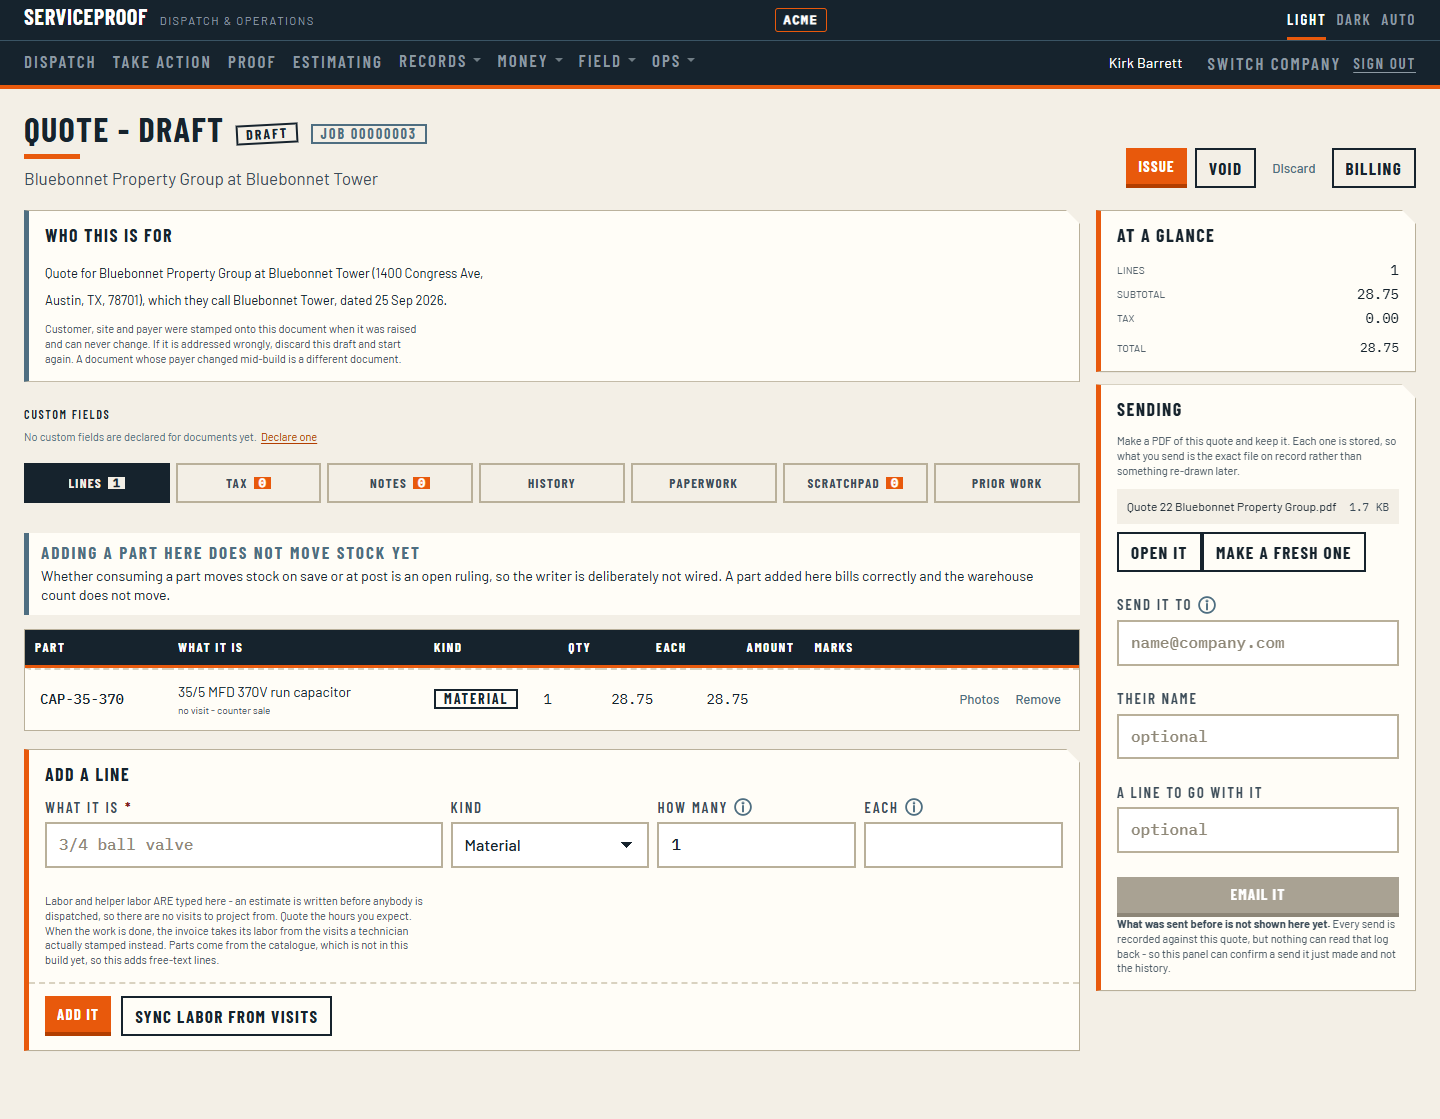
Task: Select the Lines tab
Action: [x=97, y=483]
